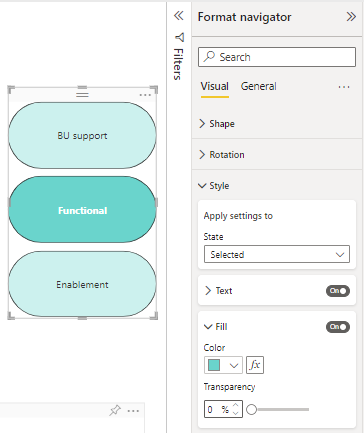The height and width of the screenshot is (433, 364).
Task: Turn off the Fill toggle
Action: point(338,327)
